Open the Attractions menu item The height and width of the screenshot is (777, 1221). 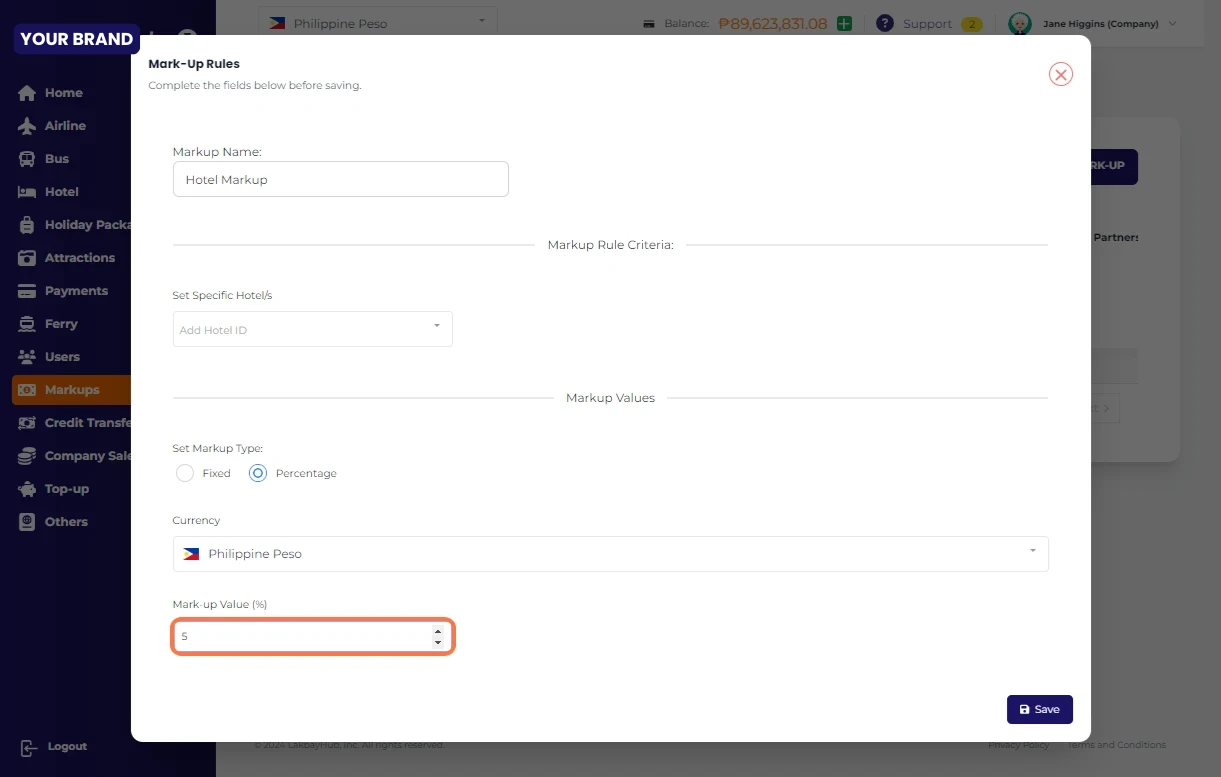point(79,258)
